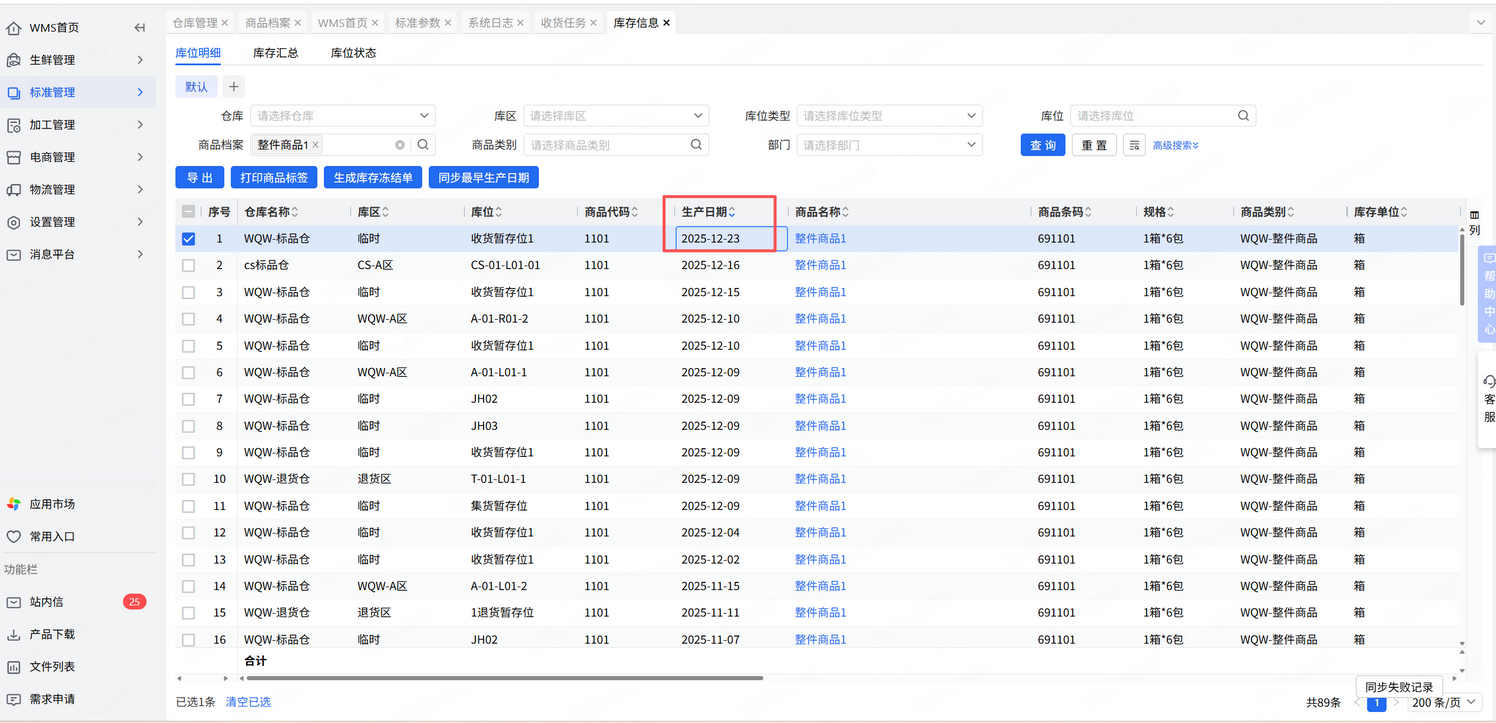Collapse the sidebar with the arrow icon
This screenshot has height=723, width=1496.
click(x=140, y=28)
